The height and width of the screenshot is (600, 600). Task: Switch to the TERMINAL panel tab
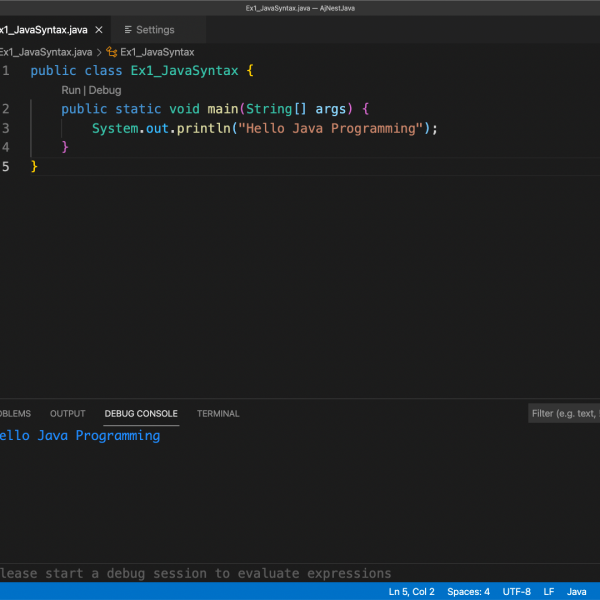(x=218, y=413)
